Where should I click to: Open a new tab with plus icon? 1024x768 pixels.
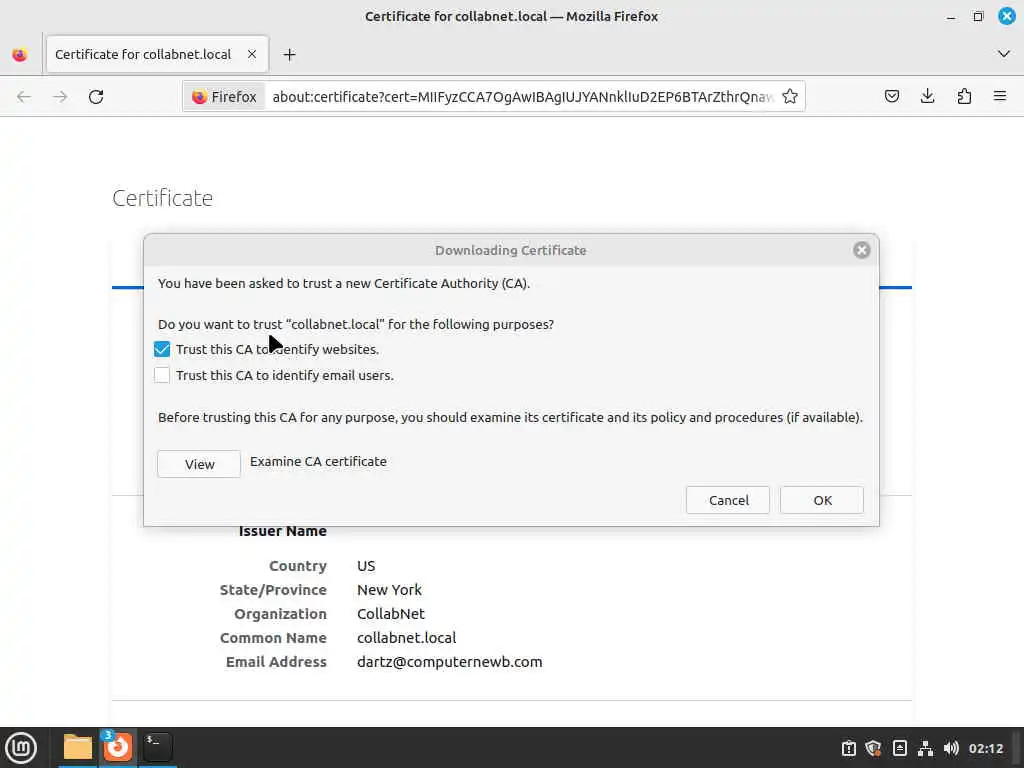[289, 55]
